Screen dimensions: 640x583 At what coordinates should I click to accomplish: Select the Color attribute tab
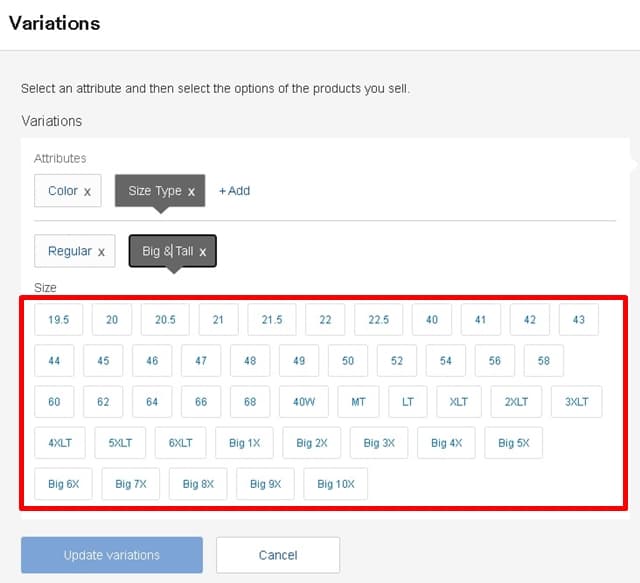click(62, 191)
